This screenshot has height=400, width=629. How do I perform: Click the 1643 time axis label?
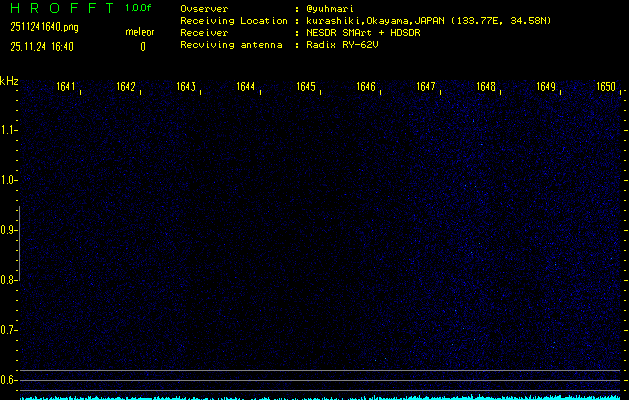(x=186, y=87)
